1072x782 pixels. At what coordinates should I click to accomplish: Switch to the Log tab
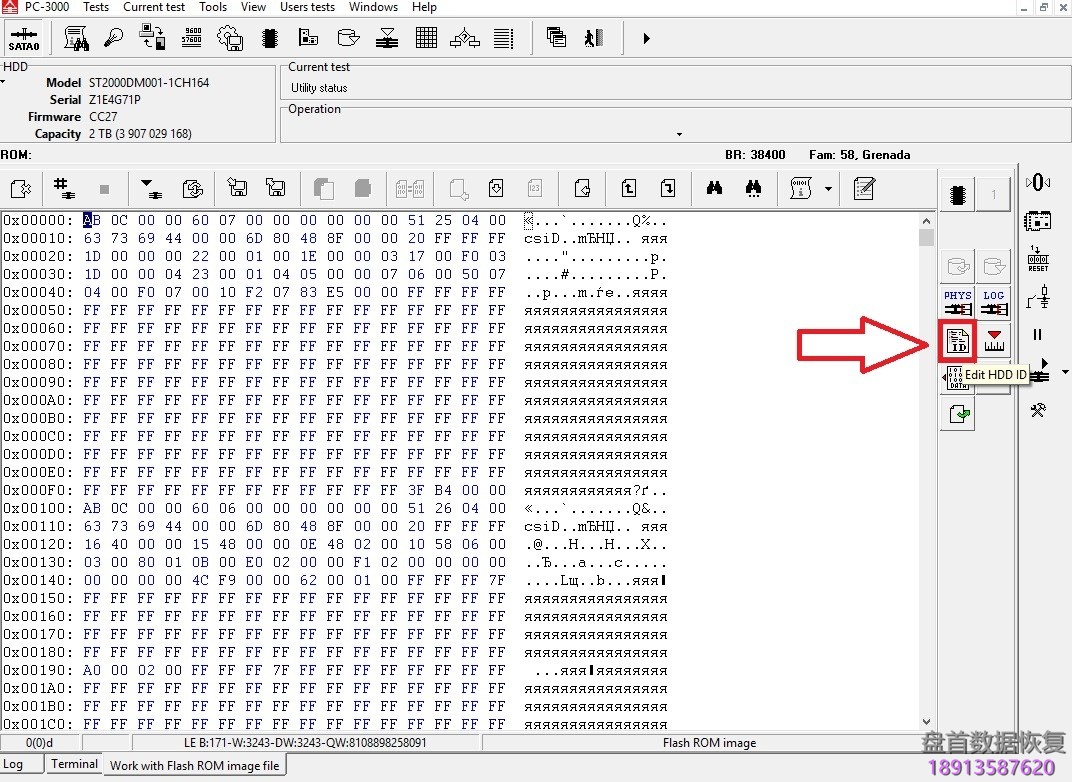[14, 764]
